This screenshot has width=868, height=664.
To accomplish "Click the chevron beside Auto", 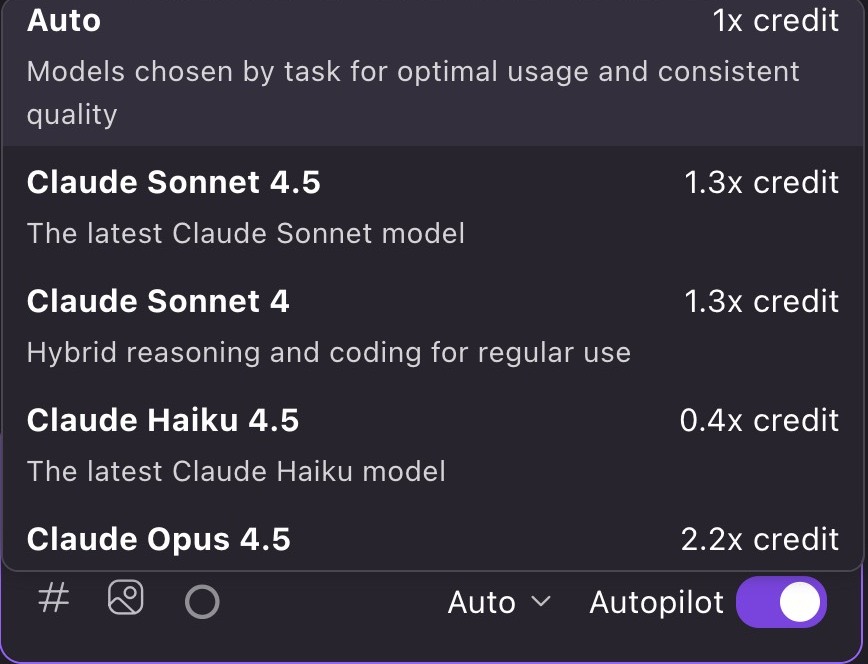I will (541, 602).
